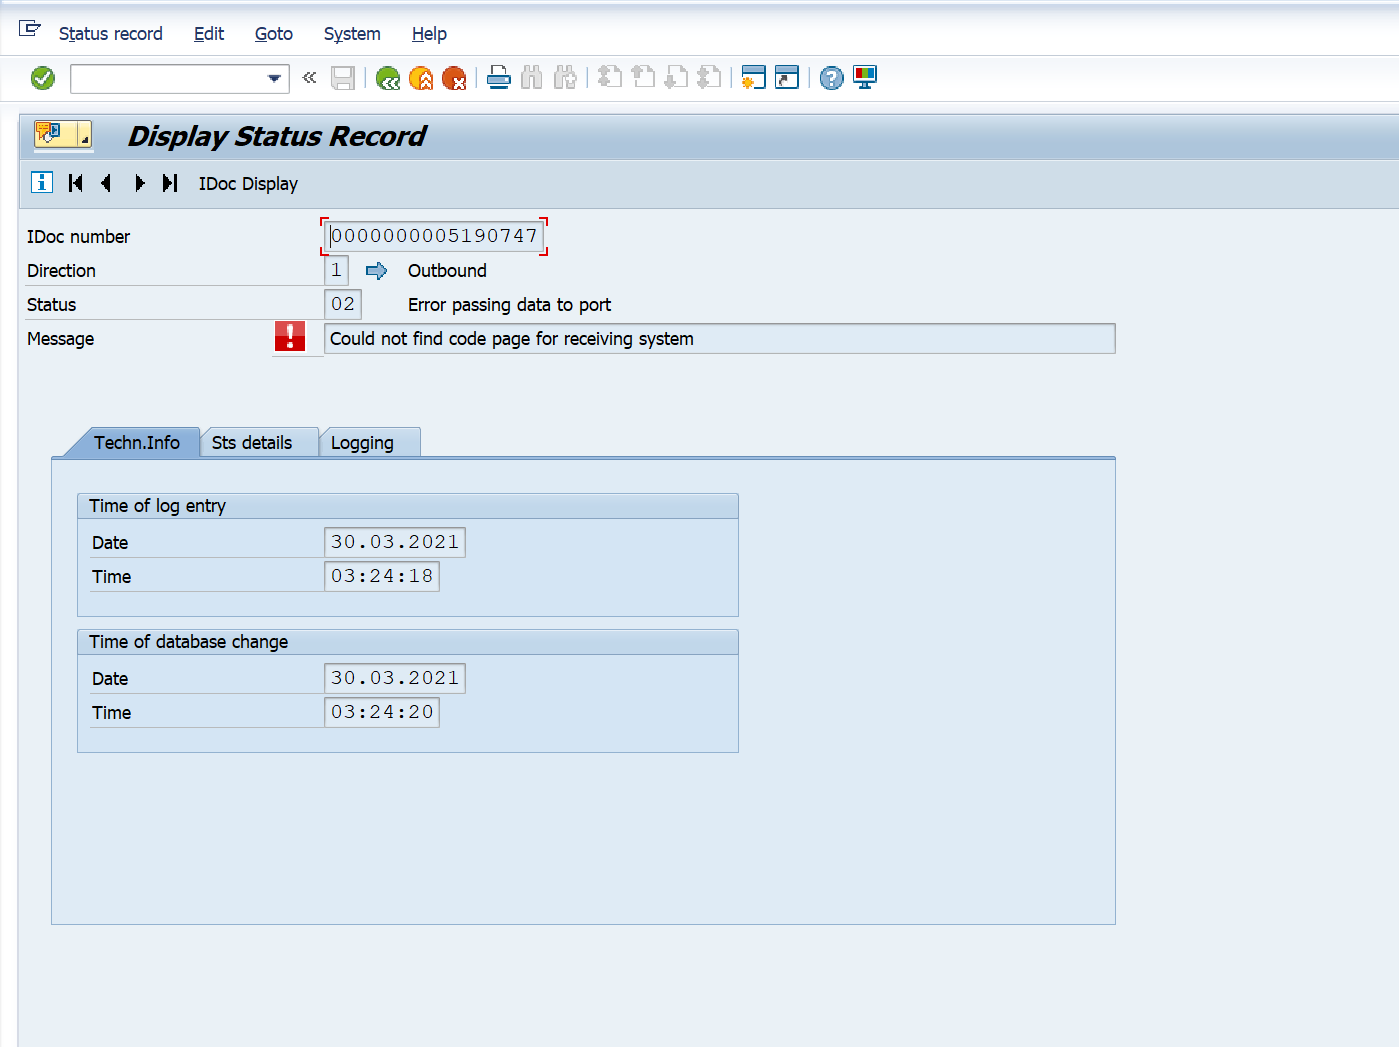Jump to first status record
Screen dimensions: 1399x1047
(75, 183)
